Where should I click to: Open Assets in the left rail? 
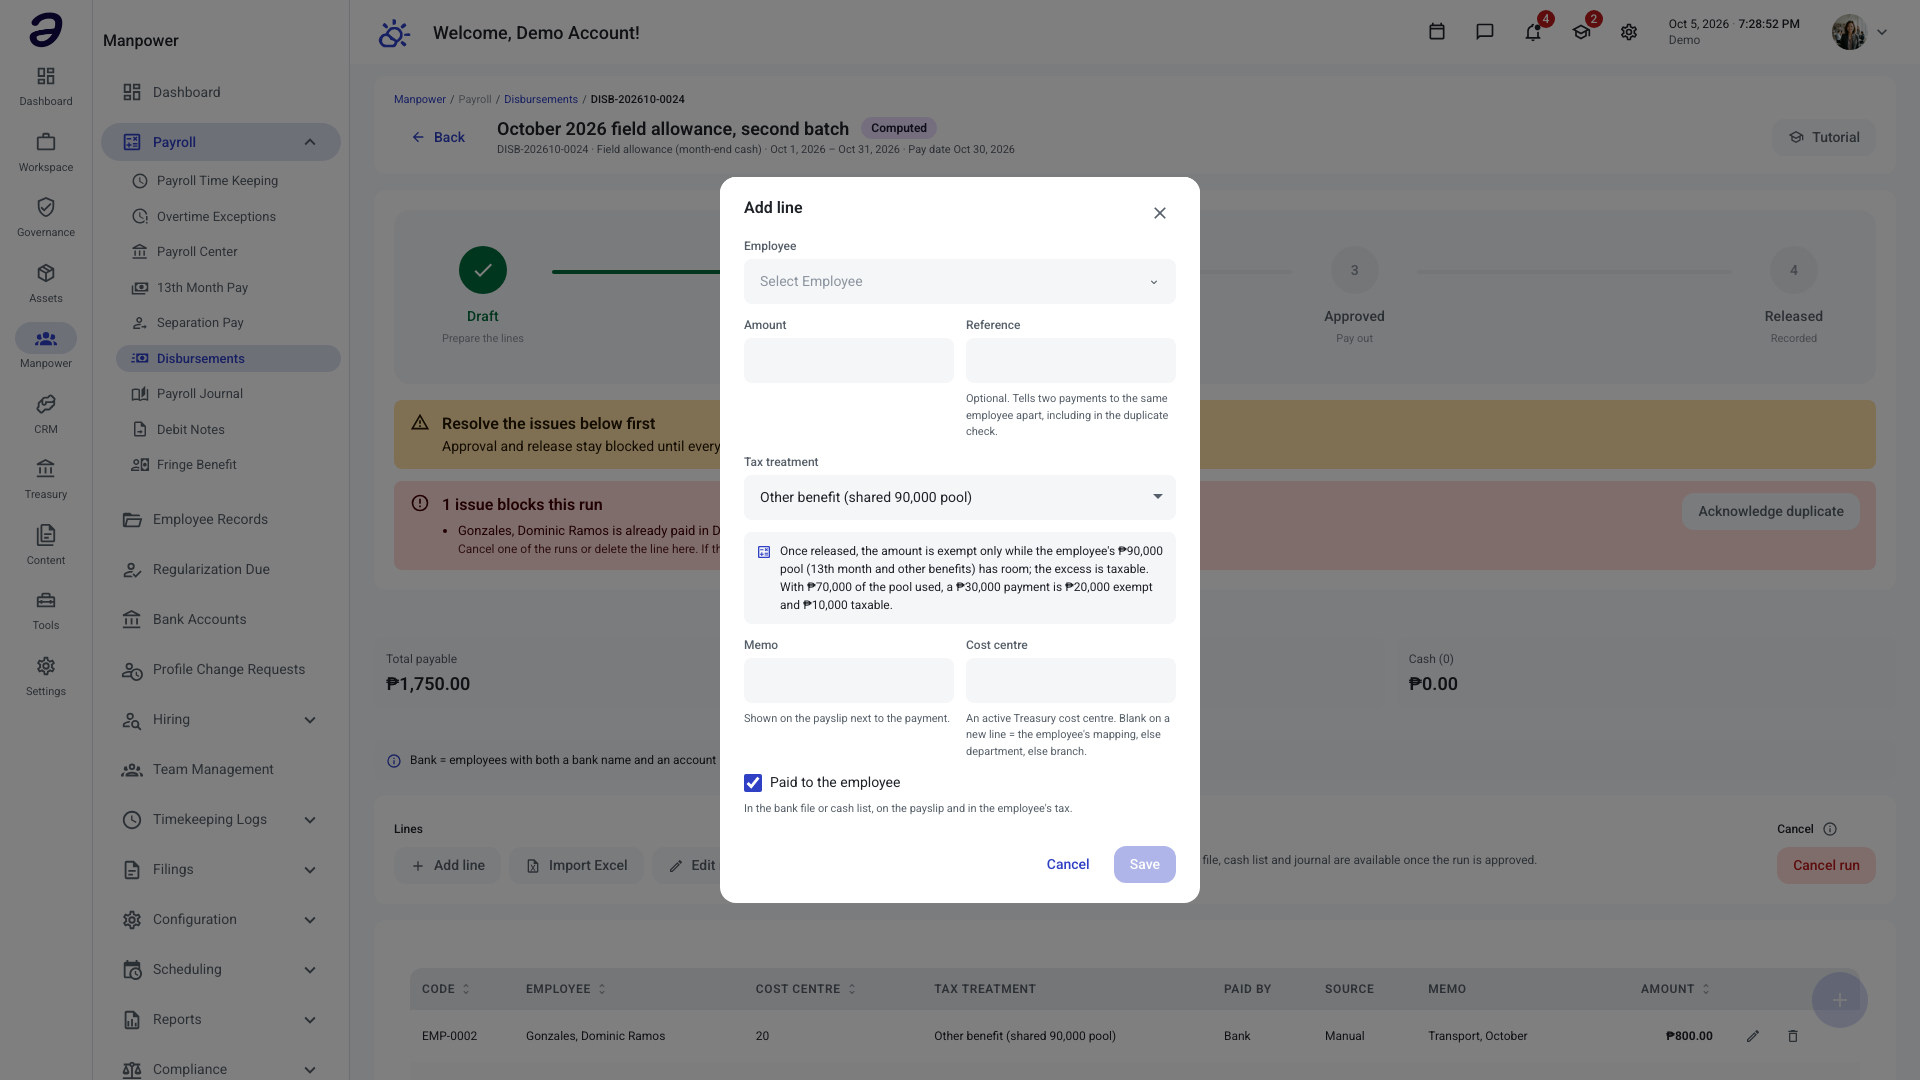[46, 283]
